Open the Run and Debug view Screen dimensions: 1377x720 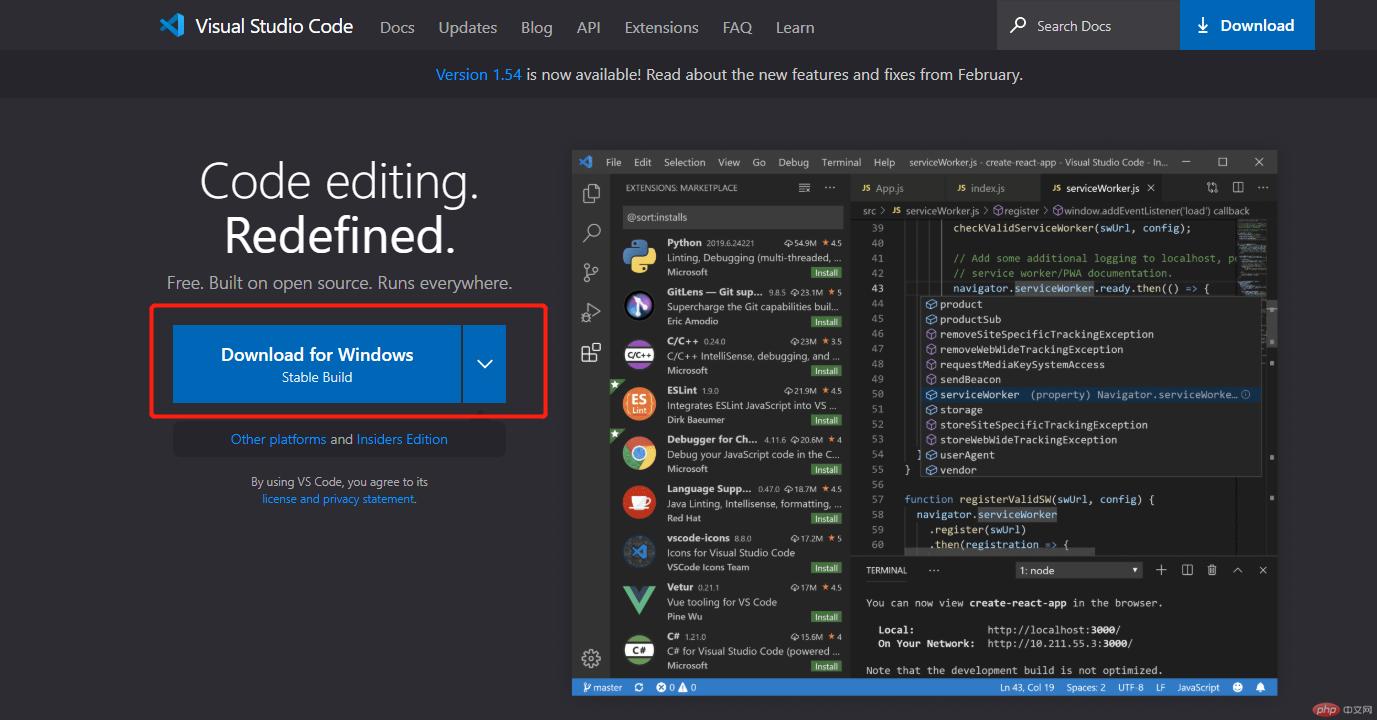click(x=591, y=311)
